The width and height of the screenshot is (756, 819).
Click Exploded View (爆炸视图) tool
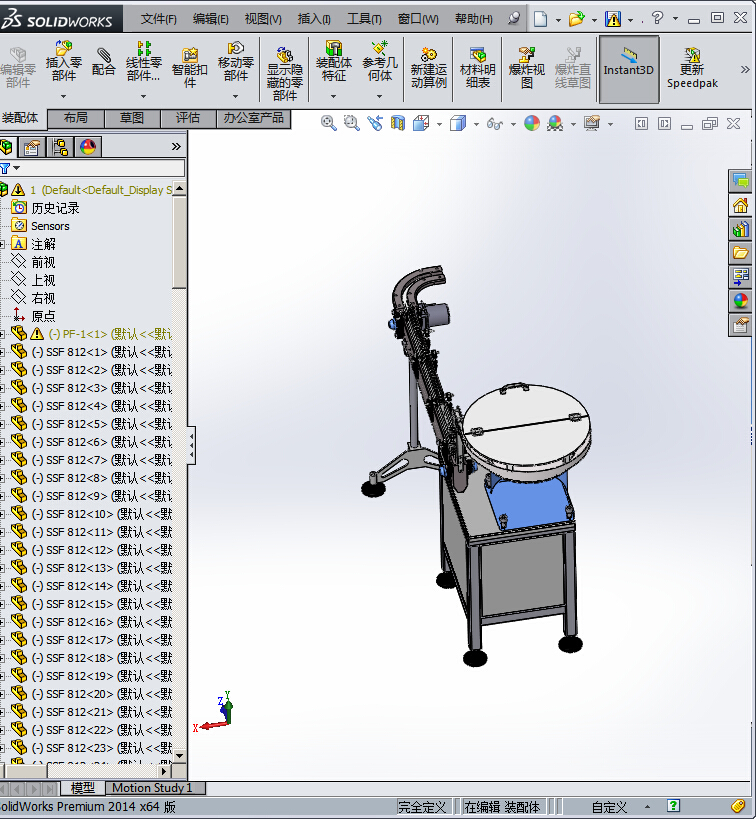pos(527,68)
